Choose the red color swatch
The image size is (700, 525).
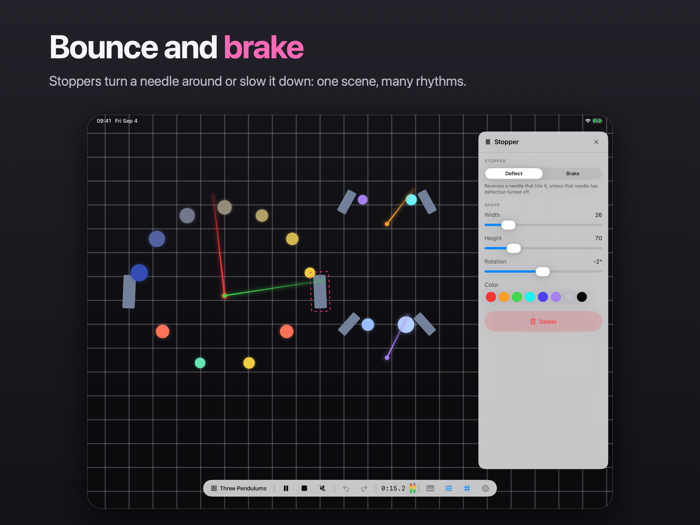tap(491, 297)
